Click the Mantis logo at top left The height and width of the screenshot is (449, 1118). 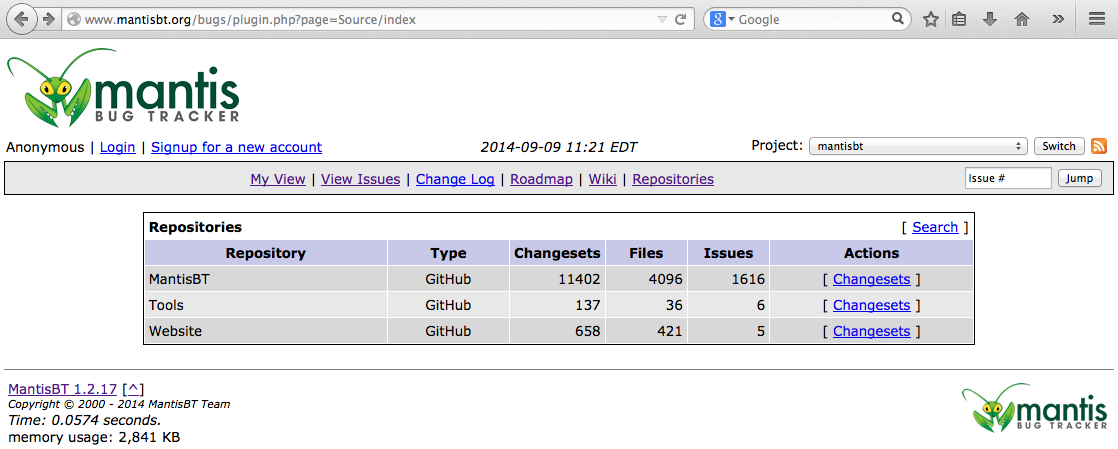[123, 90]
